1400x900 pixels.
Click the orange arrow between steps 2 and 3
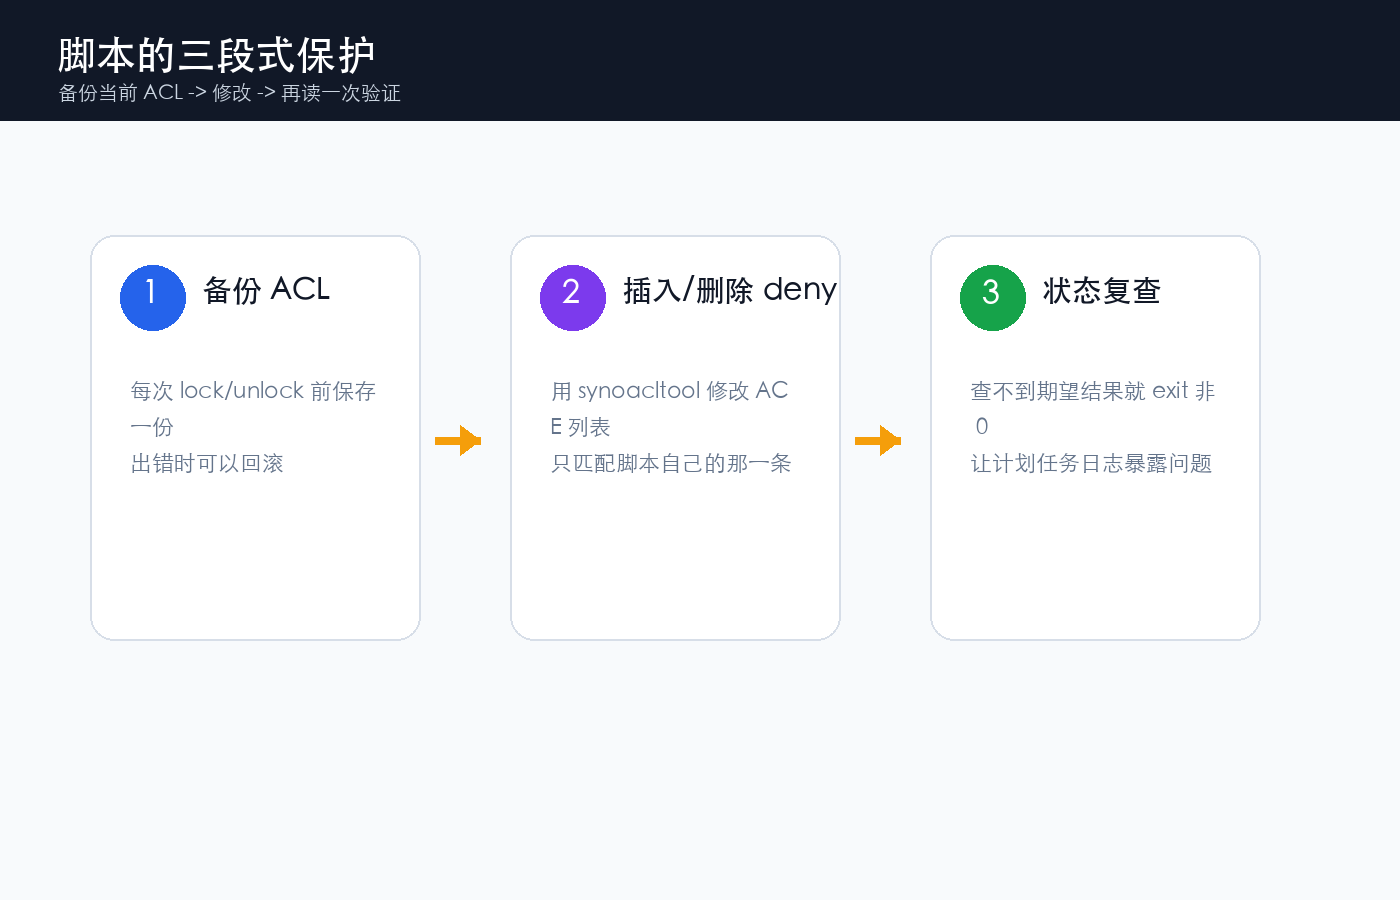[x=878, y=440]
